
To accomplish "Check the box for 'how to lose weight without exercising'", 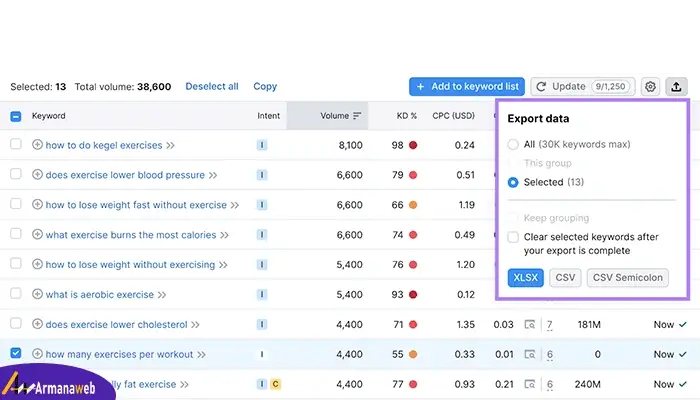I will (x=16, y=263).
